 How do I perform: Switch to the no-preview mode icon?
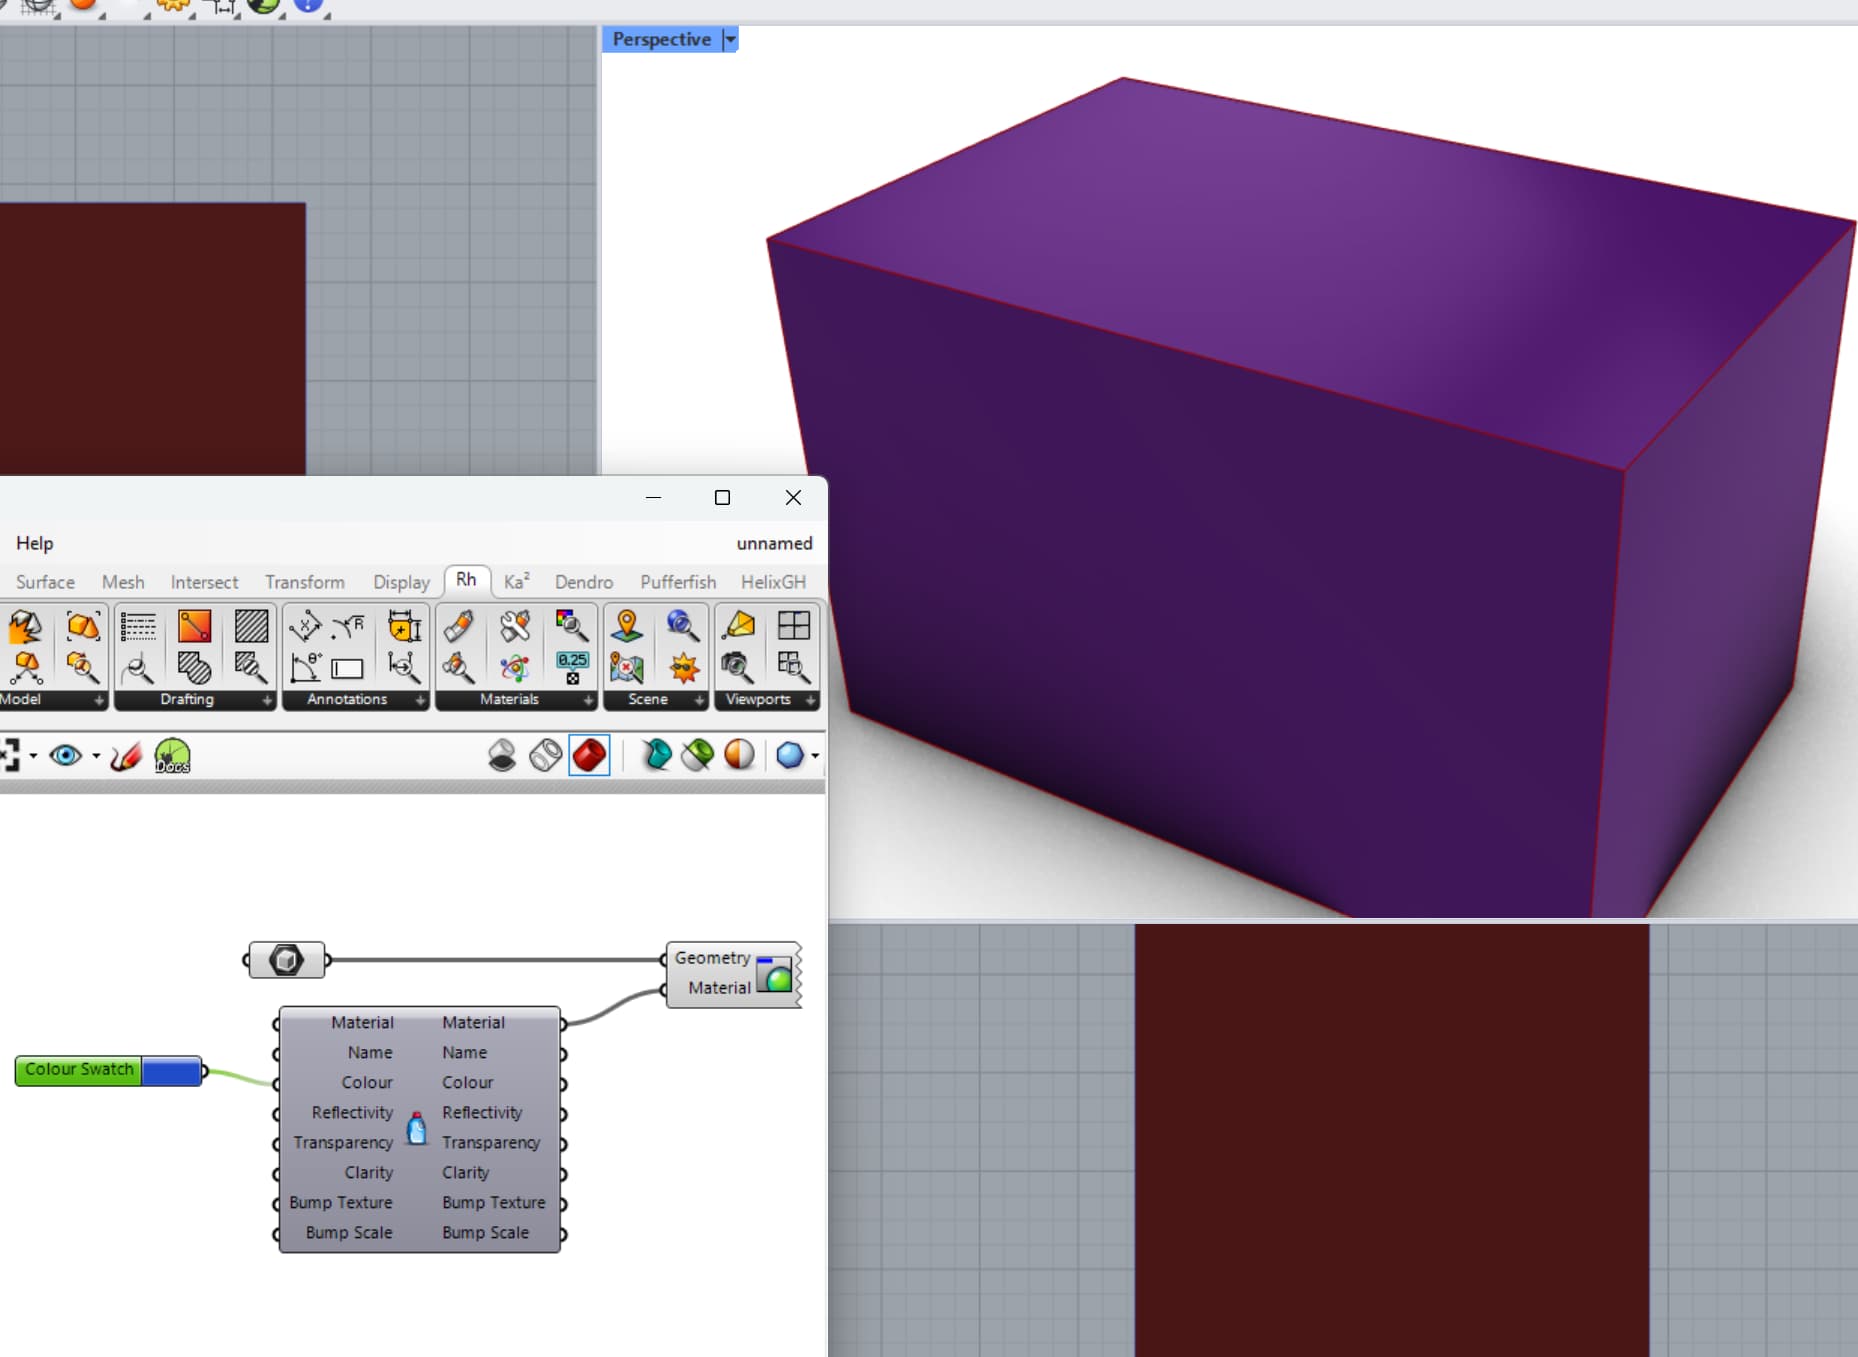coord(502,755)
